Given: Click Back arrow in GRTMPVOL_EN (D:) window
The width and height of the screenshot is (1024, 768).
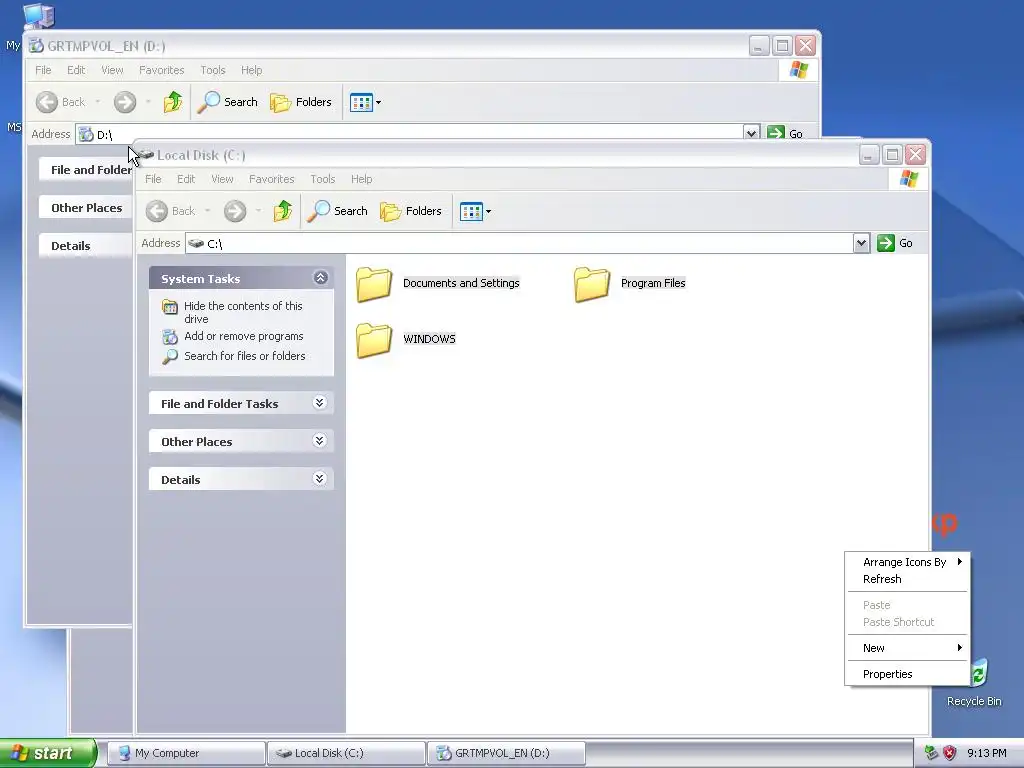Looking at the screenshot, I should pyautogui.click(x=47, y=102).
